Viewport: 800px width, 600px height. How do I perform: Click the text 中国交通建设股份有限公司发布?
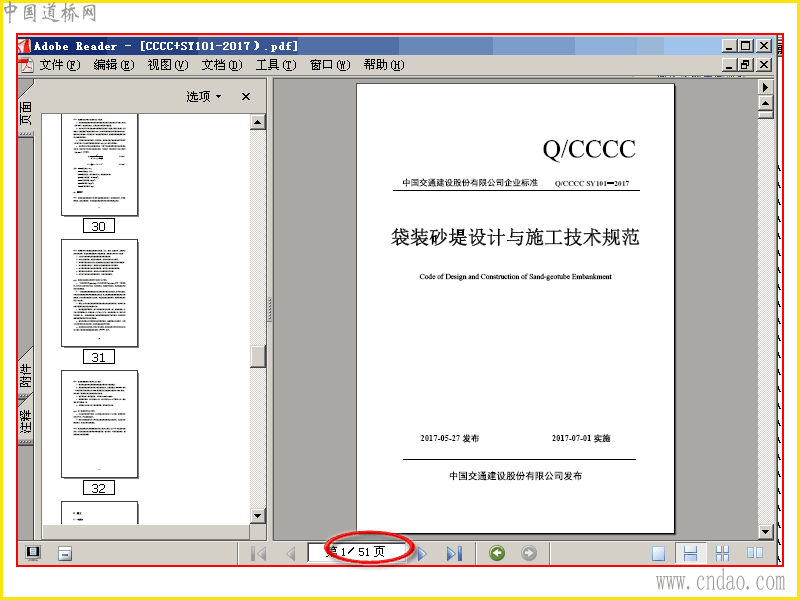515,476
